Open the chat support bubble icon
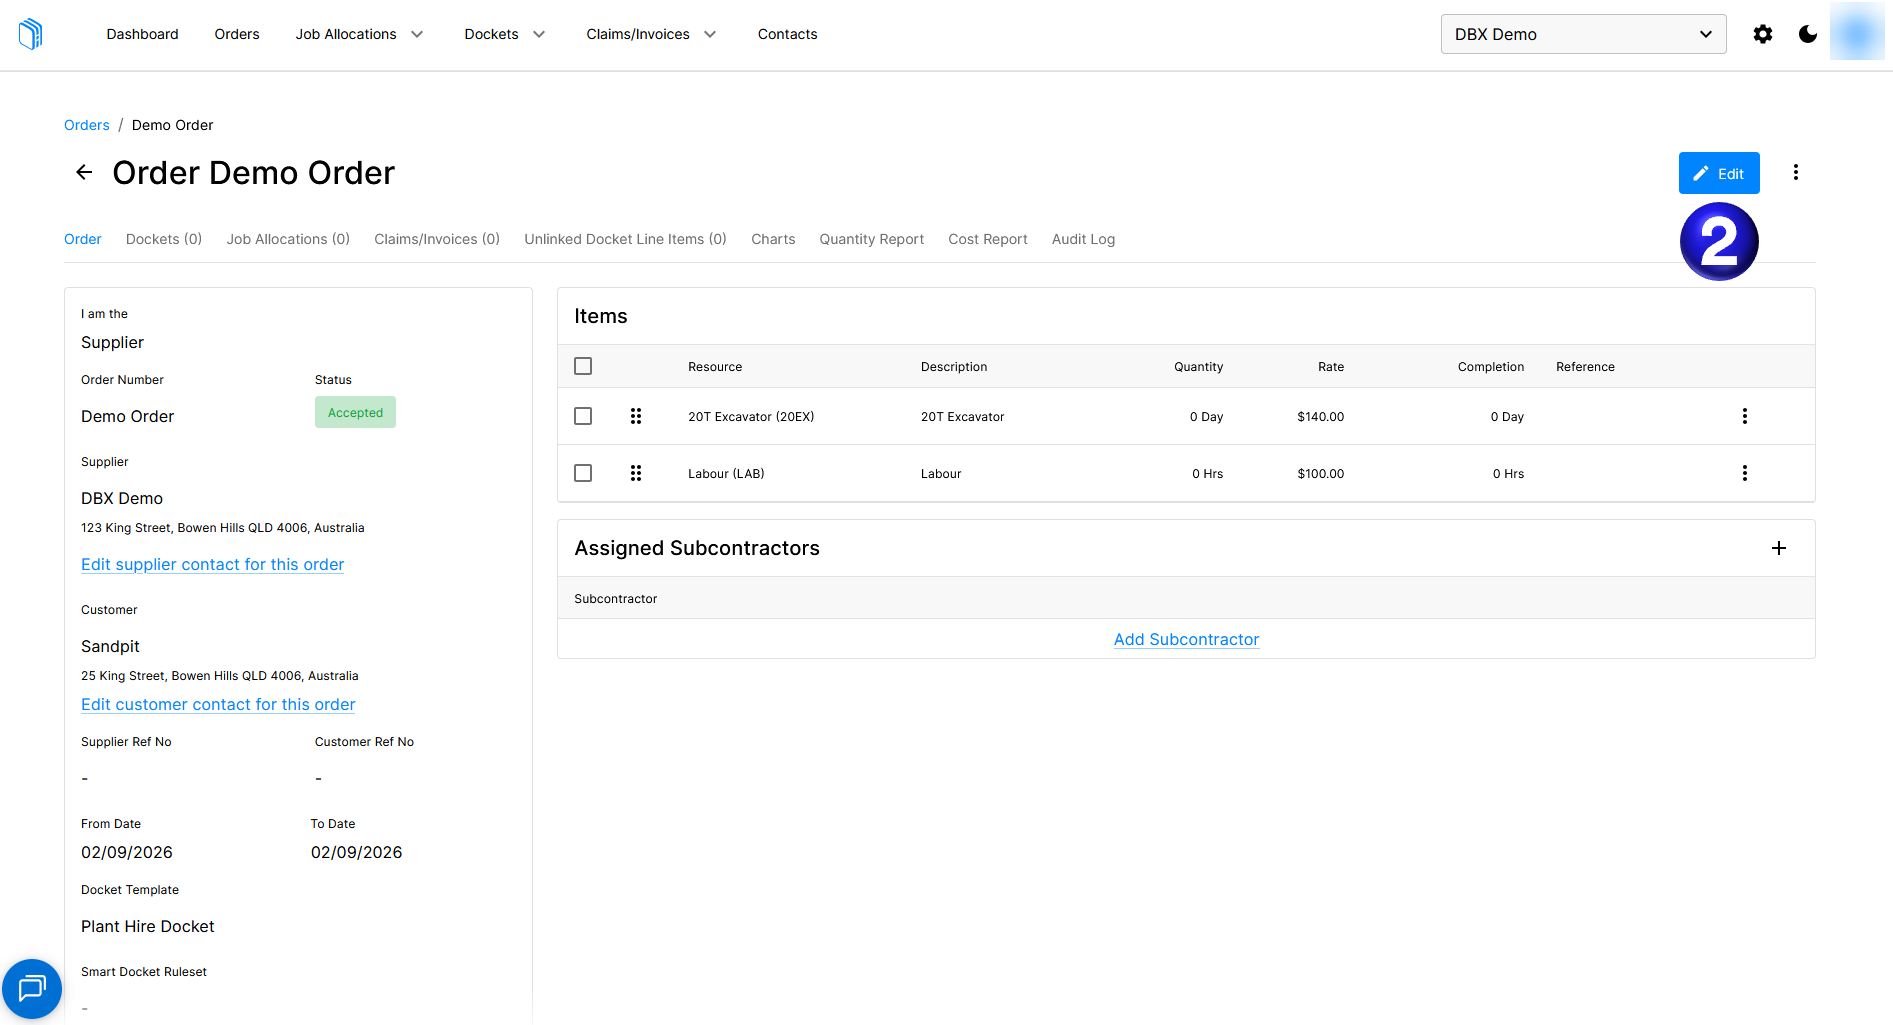 pos(32,989)
